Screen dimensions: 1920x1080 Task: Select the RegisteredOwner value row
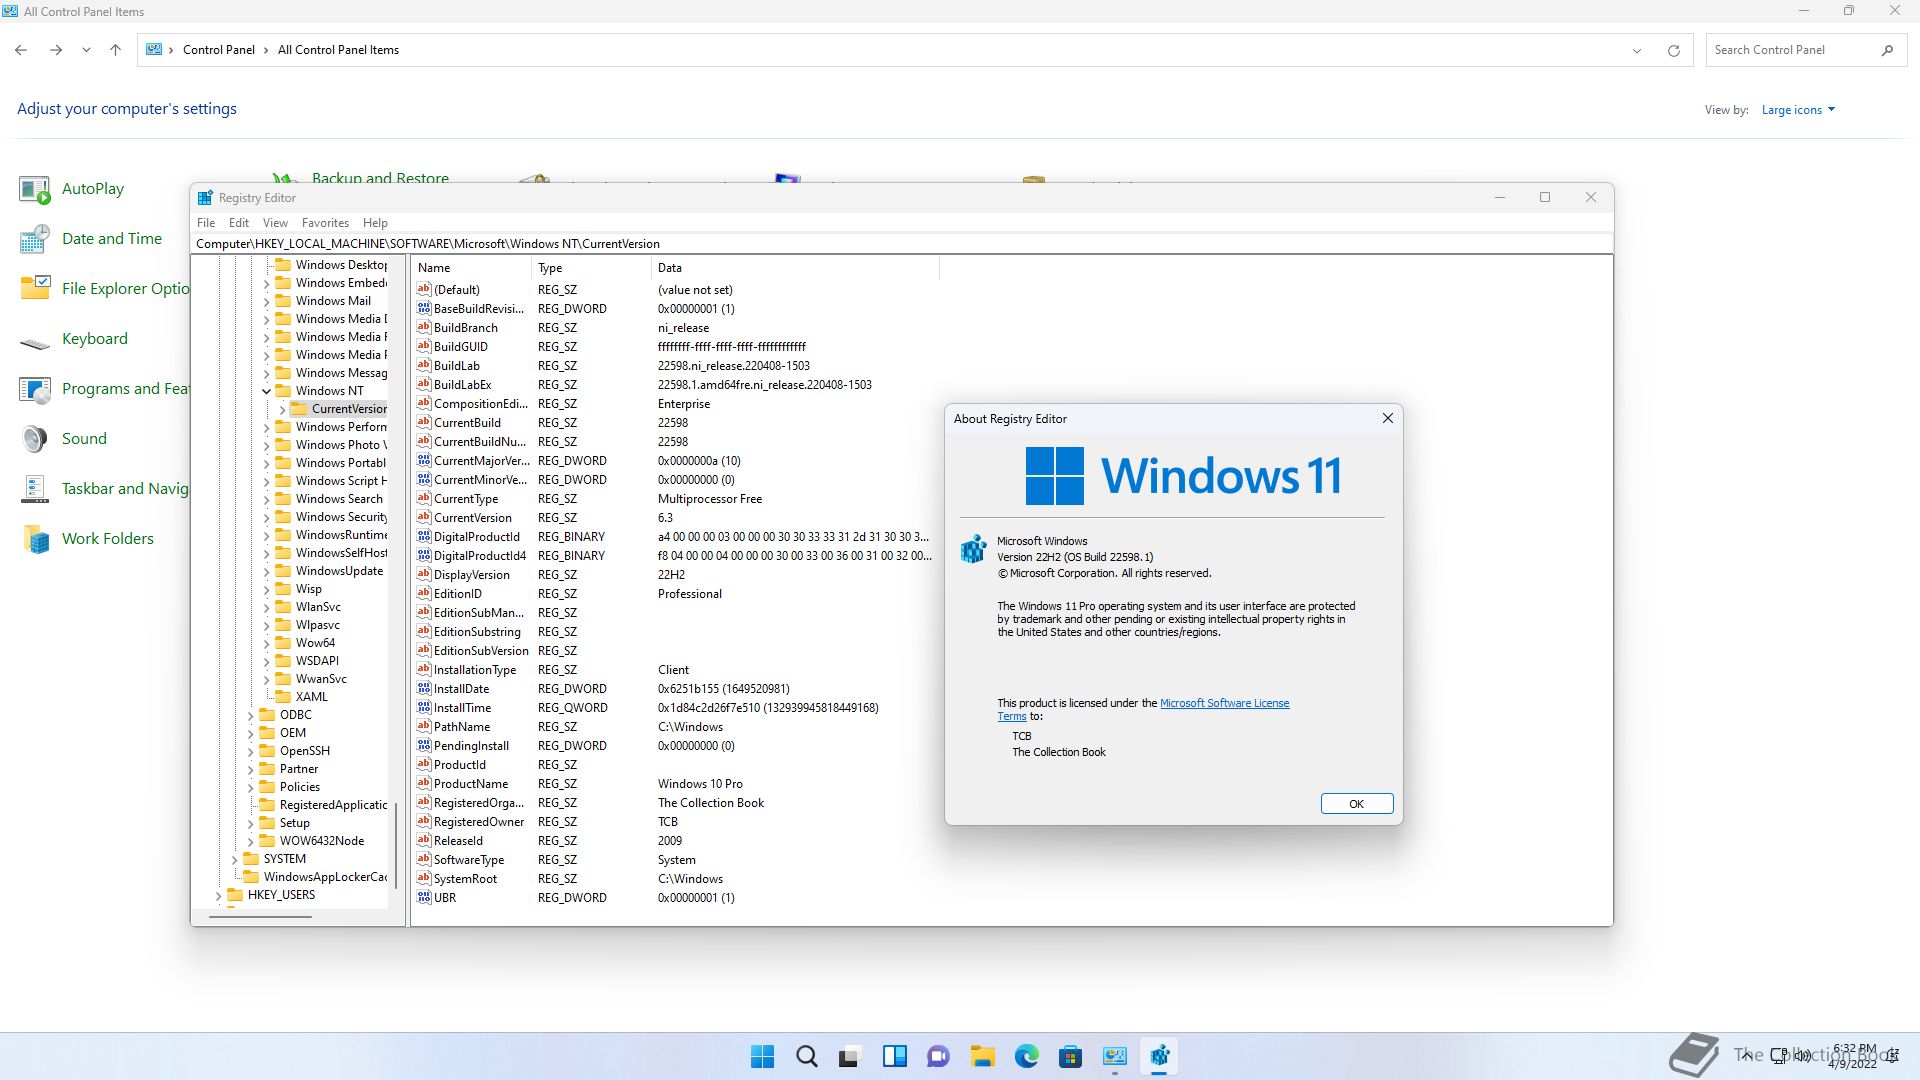click(x=675, y=822)
